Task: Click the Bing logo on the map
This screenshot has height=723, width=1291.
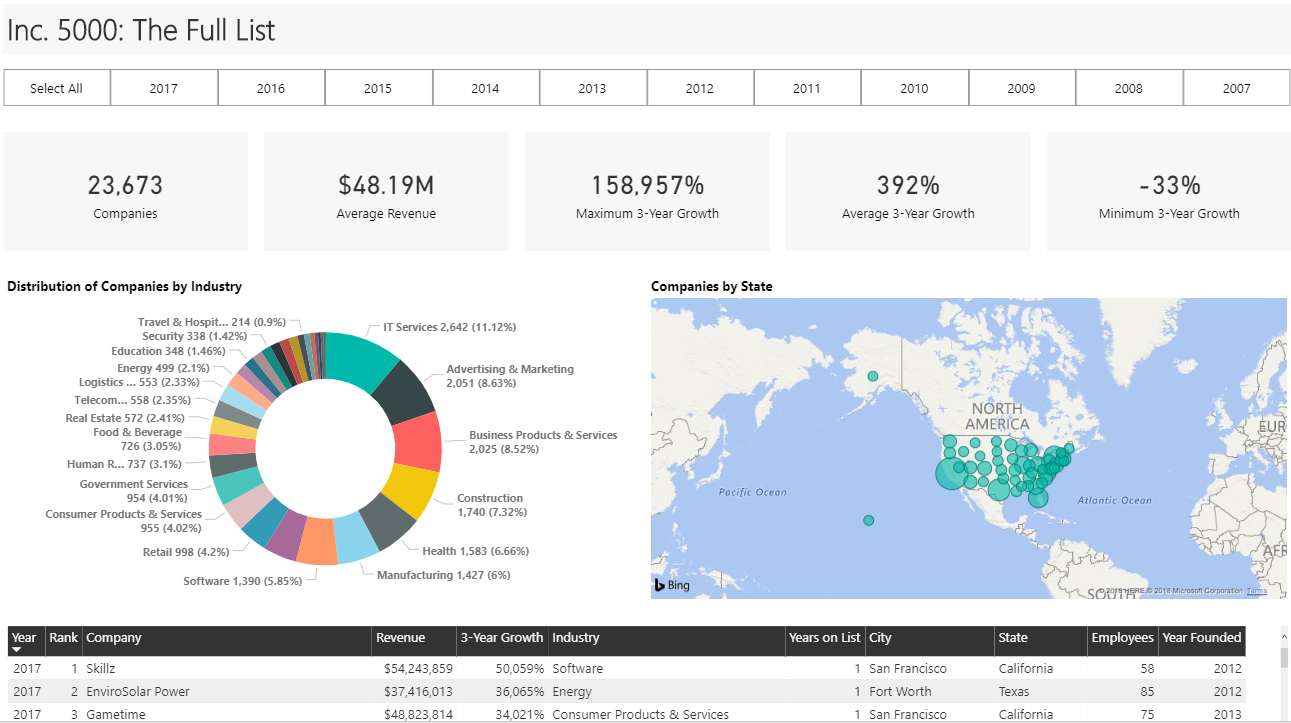Action: click(x=672, y=585)
